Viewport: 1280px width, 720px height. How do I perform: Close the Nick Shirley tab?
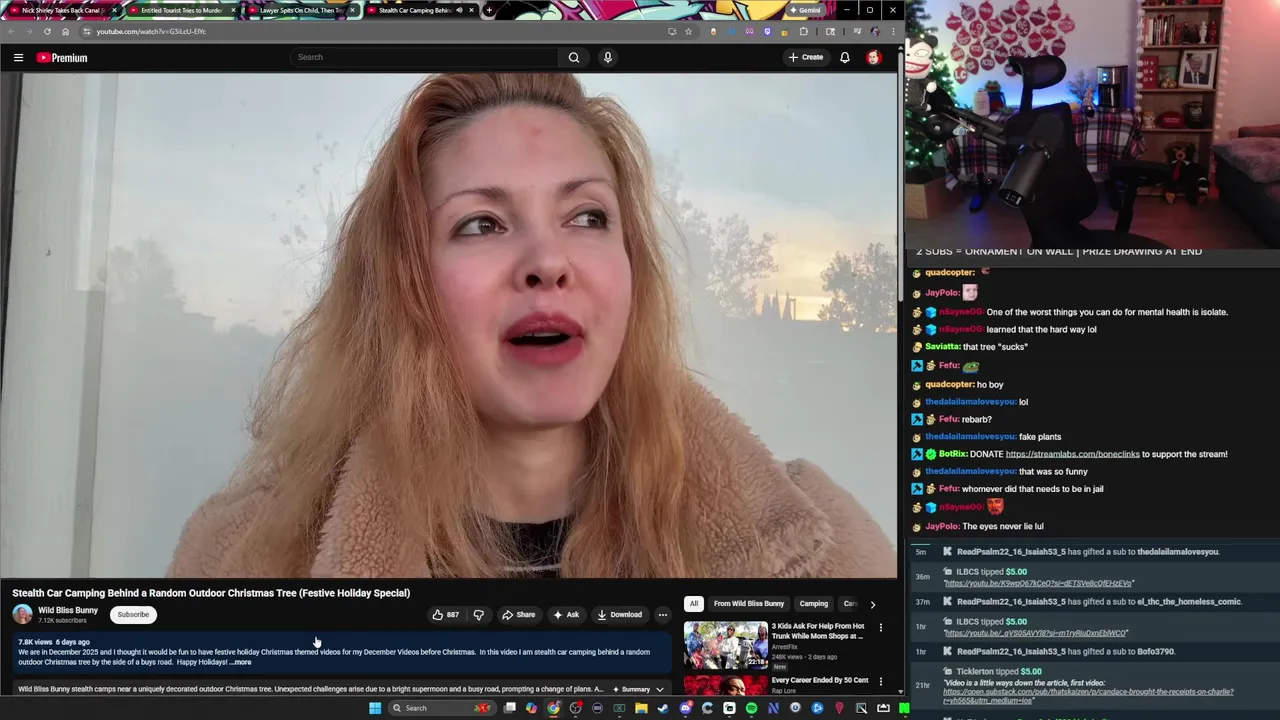point(114,10)
